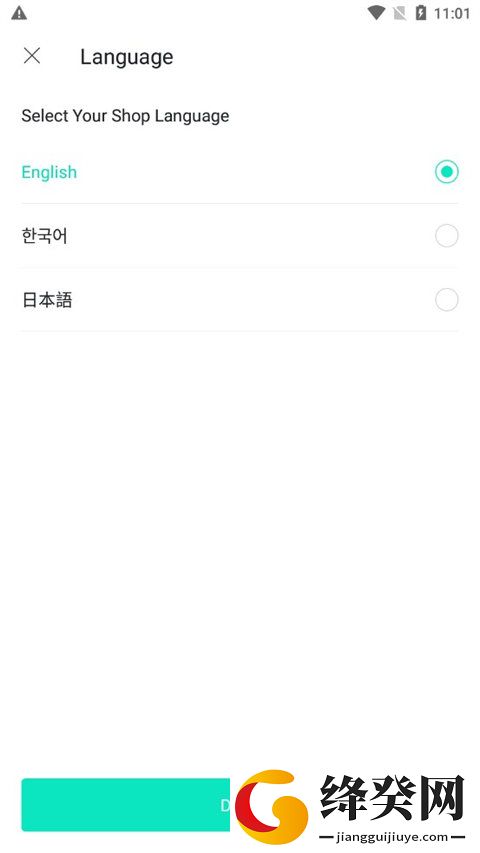Select the 한국어 radio button
The height and width of the screenshot is (853, 480).
pyautogui.click(x=447, y=236)
